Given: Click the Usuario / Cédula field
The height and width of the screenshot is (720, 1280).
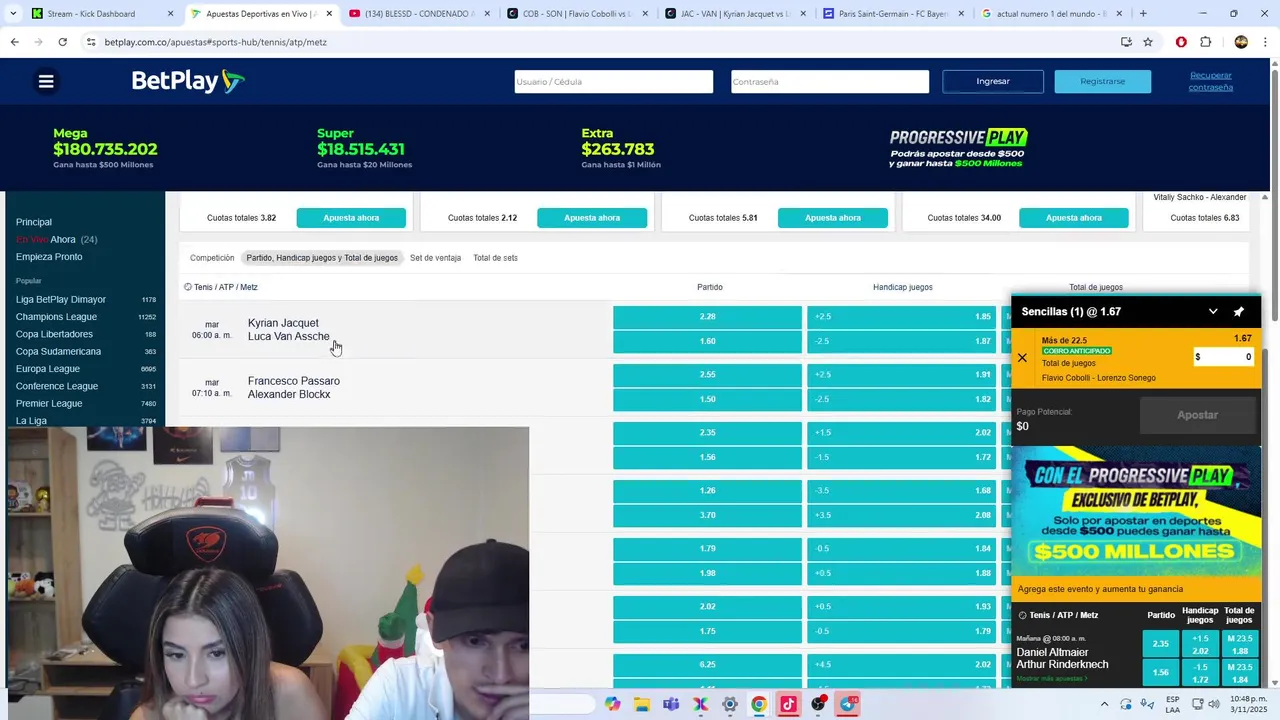Looking at the screenshot, I should tap(613, 82).
